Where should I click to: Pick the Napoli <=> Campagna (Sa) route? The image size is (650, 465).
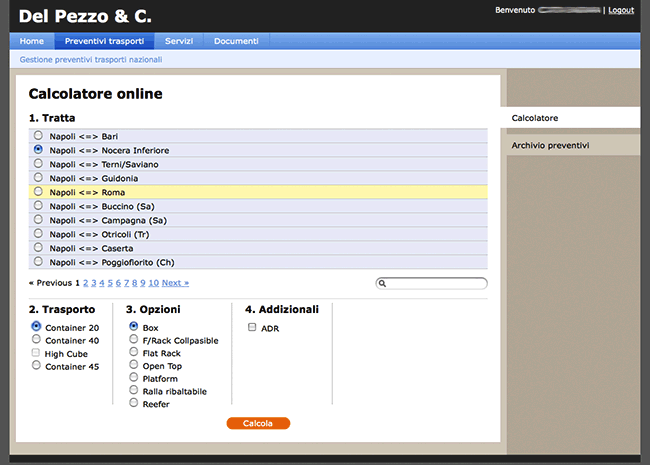[38, 219]
